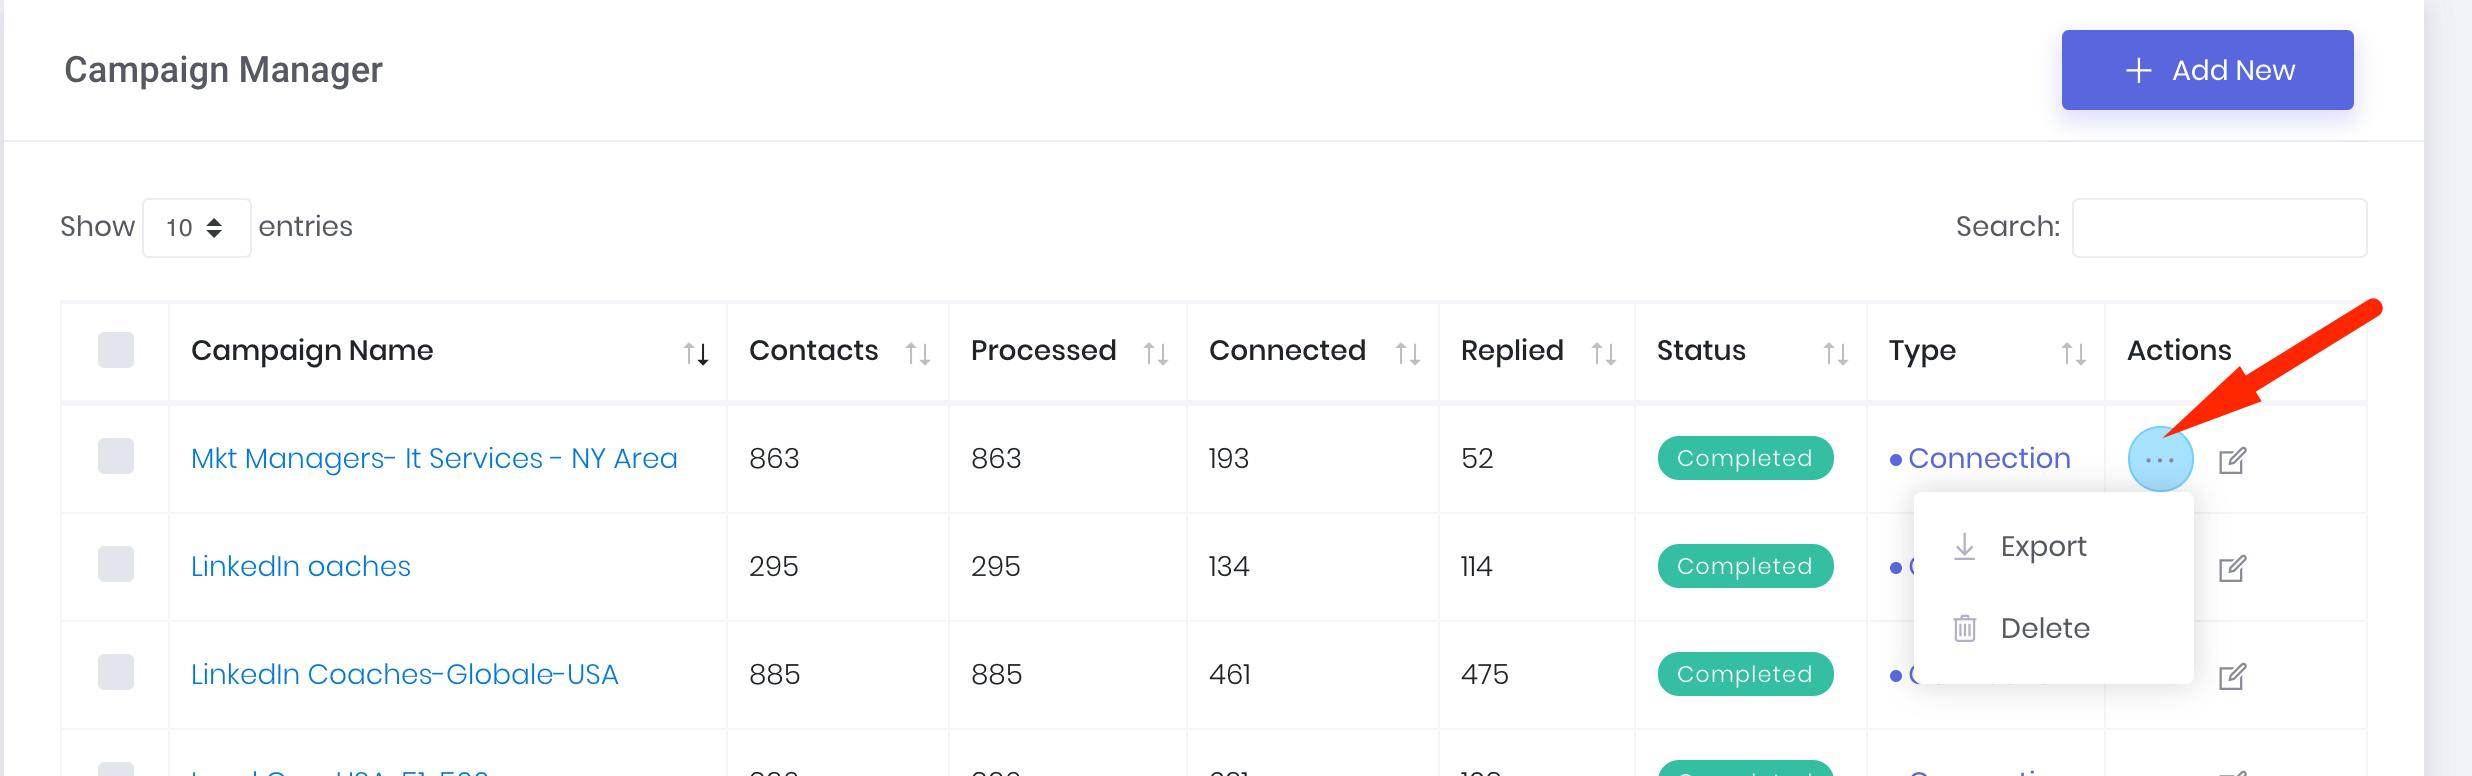Open the actions menu for Mkt Managers campaign
Viewport: 2472px width, 776px height.
[x=2161, y=458]
